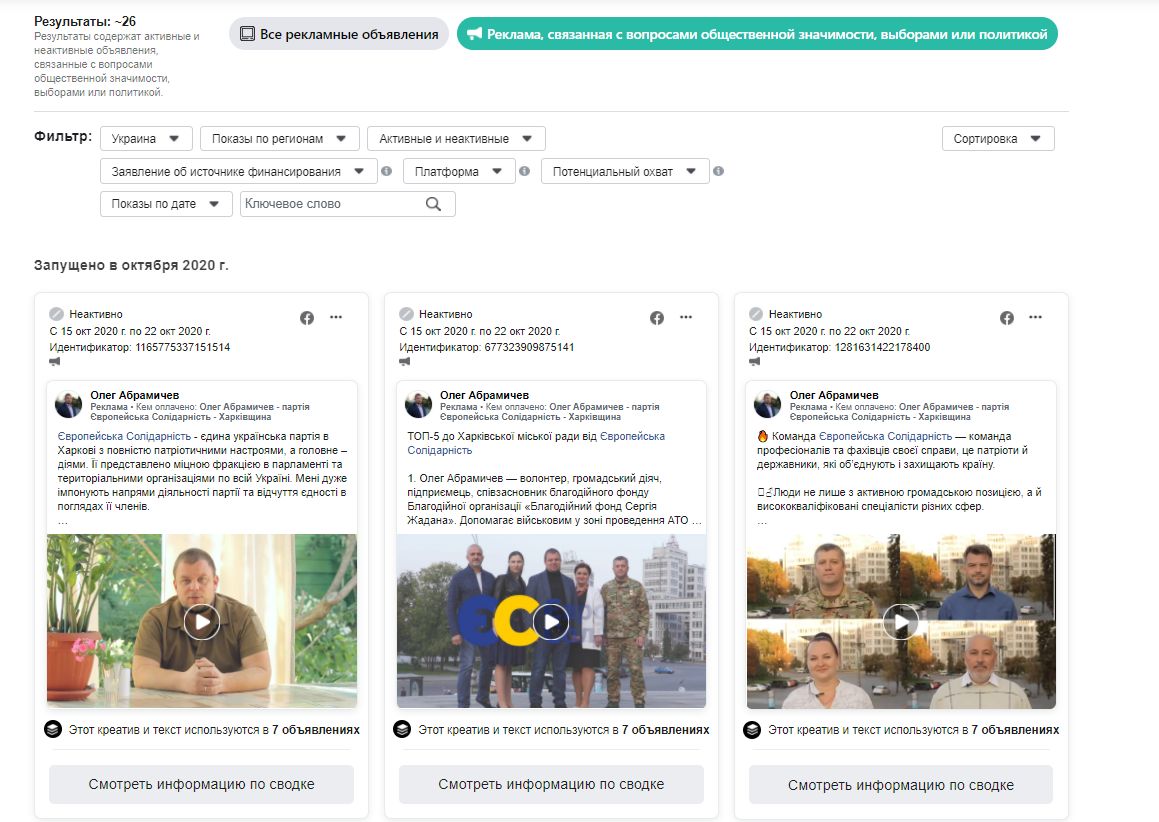Screen dimensions: 1159x822
Task: Click Олег Абрамичев page name in second ad
Action: [484, 395]
